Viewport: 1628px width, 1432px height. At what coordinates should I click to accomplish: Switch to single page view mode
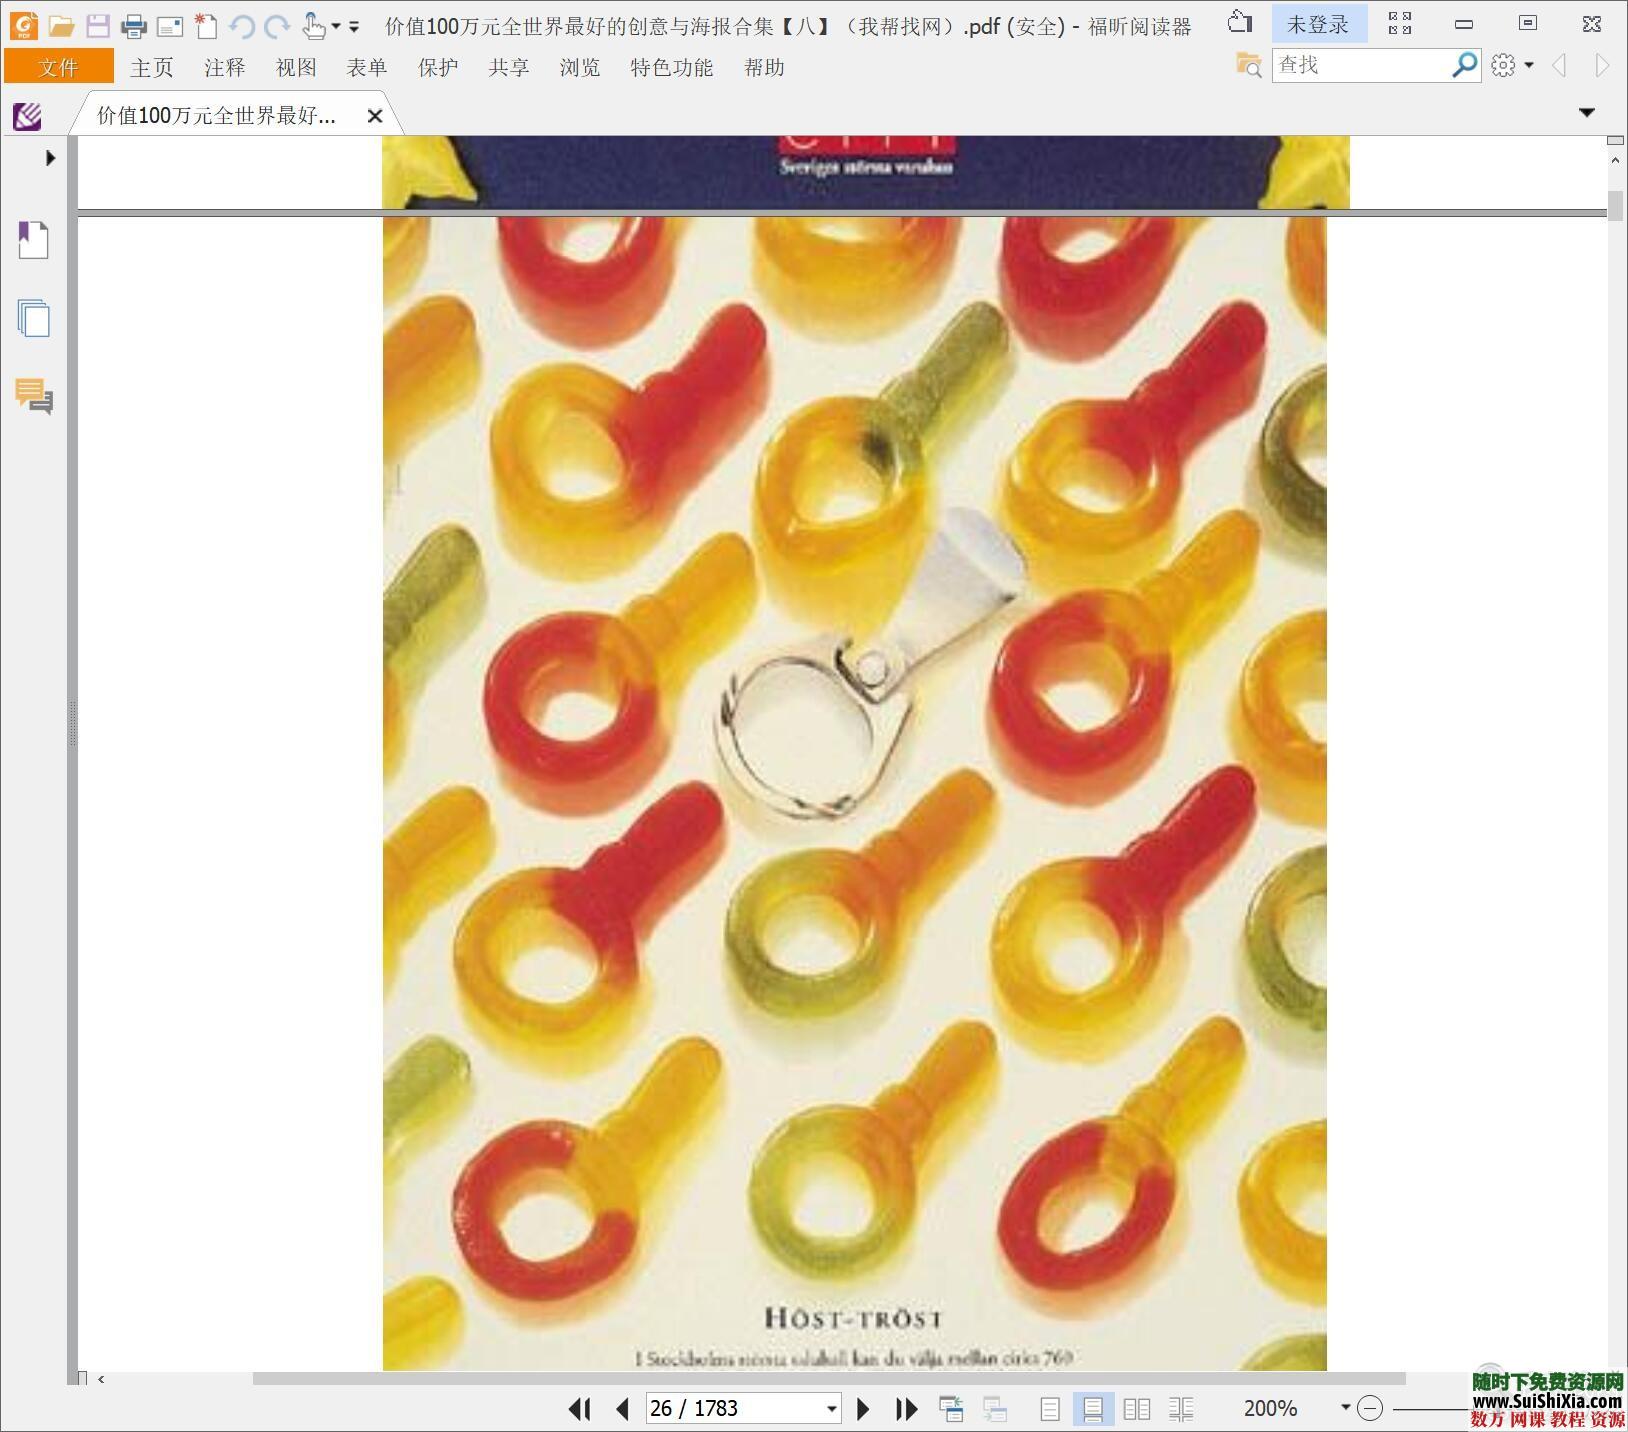pyautogui.click(x=1050, y=1409)
